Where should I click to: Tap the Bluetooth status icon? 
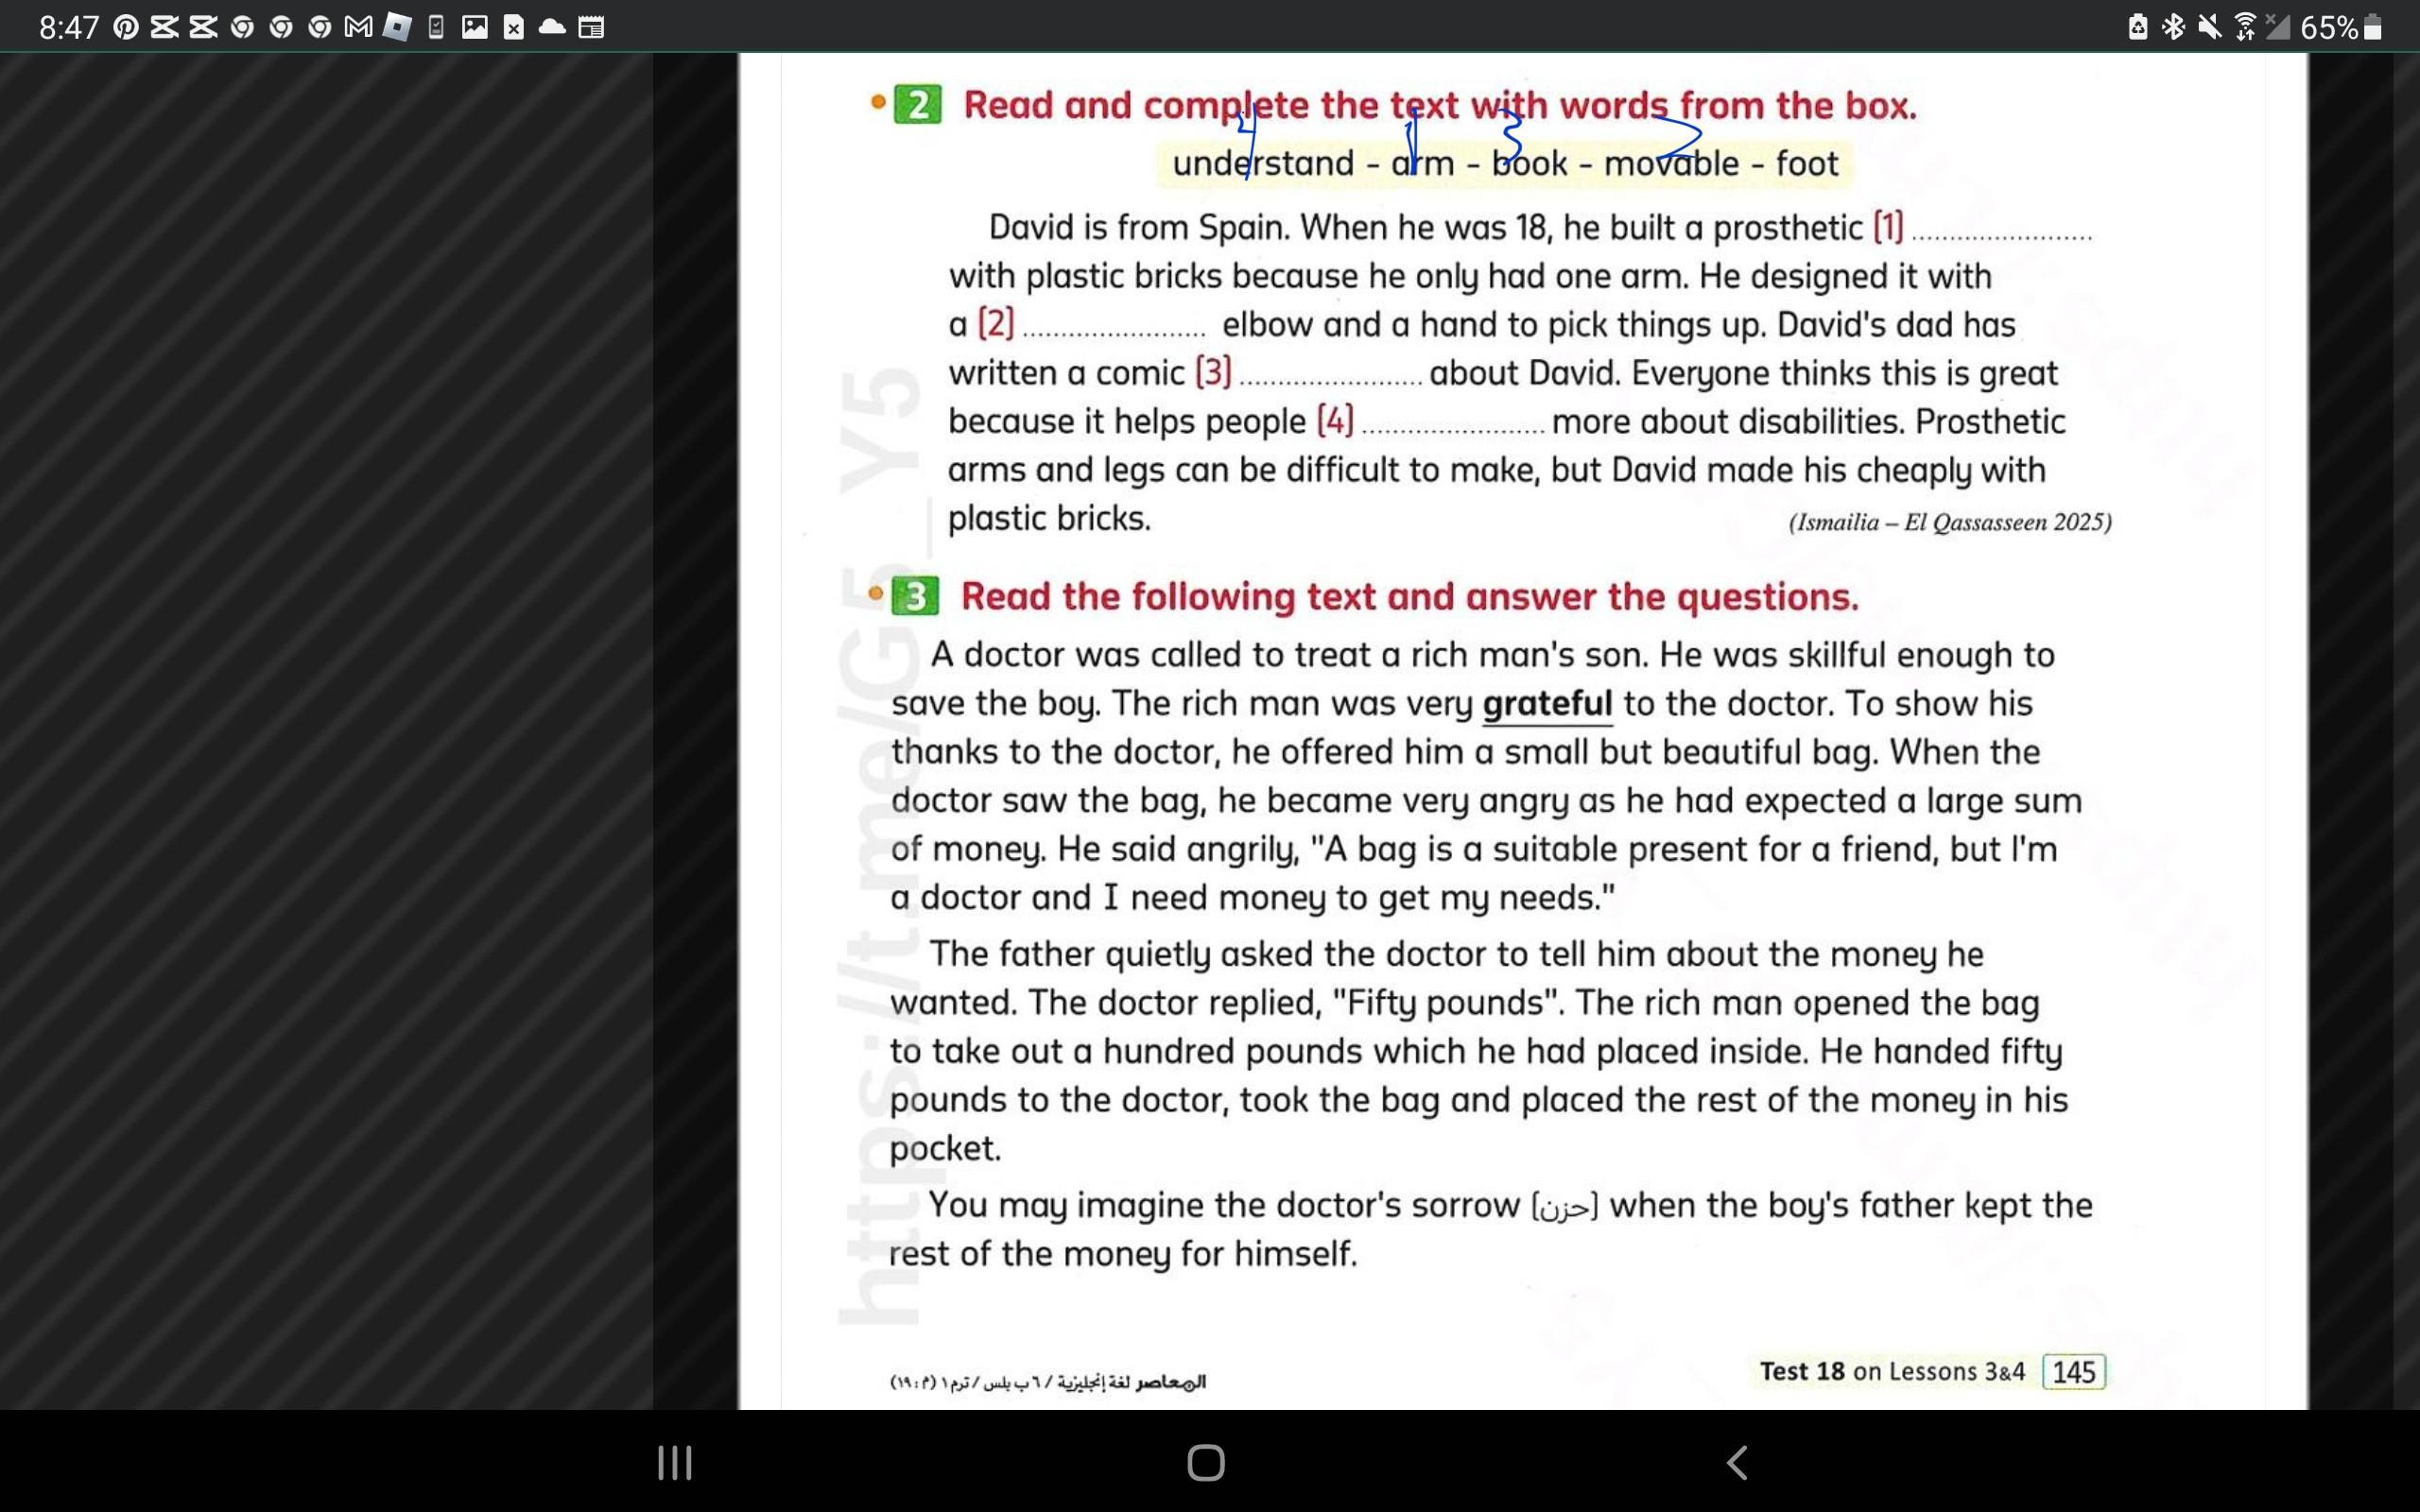tap(2173, 27)
